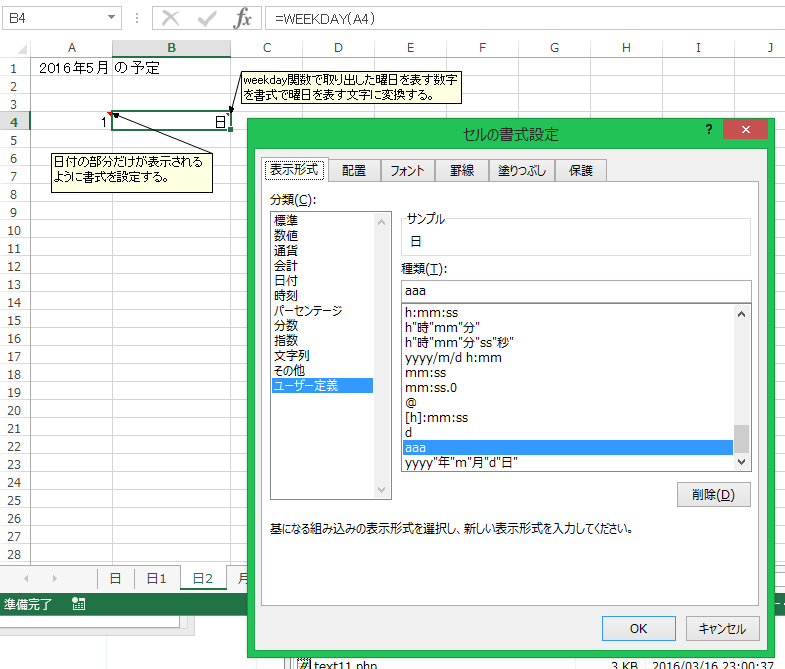Click the 削除 delete button
785x669 pixels.
pyautogui.click(x=713, y=495)
